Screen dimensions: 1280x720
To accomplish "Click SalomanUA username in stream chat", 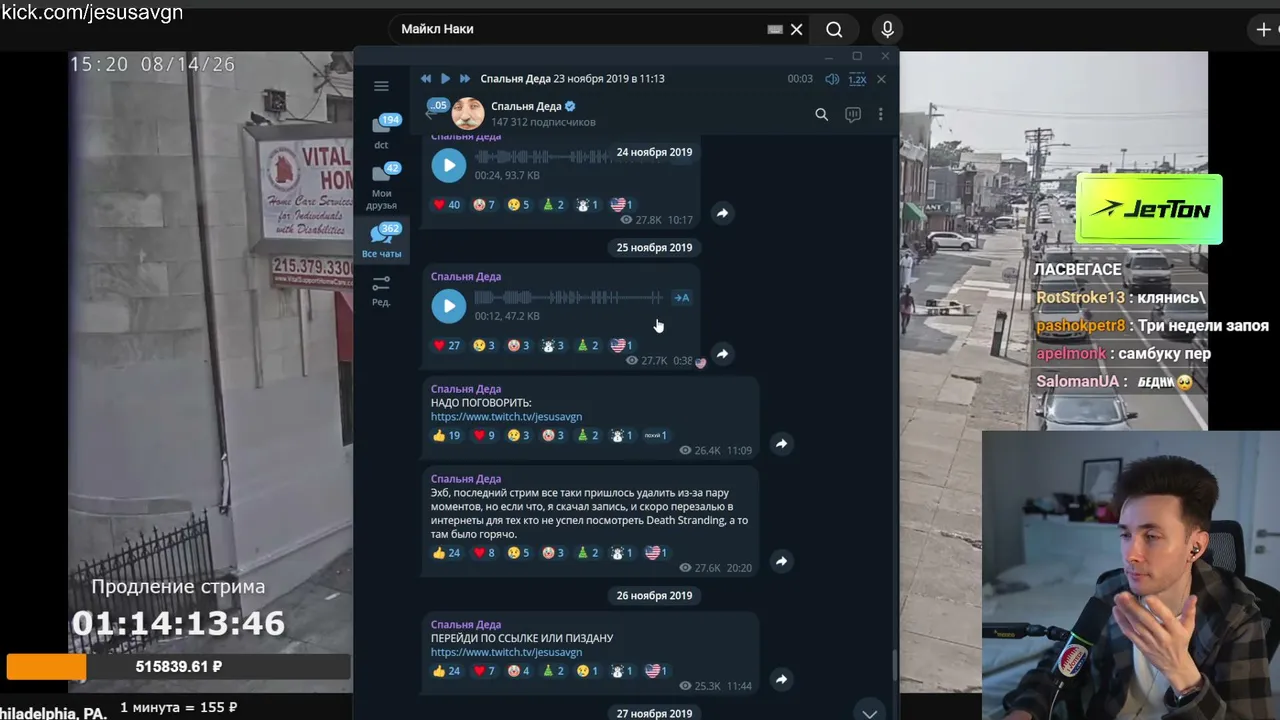I will point(1076,382).
